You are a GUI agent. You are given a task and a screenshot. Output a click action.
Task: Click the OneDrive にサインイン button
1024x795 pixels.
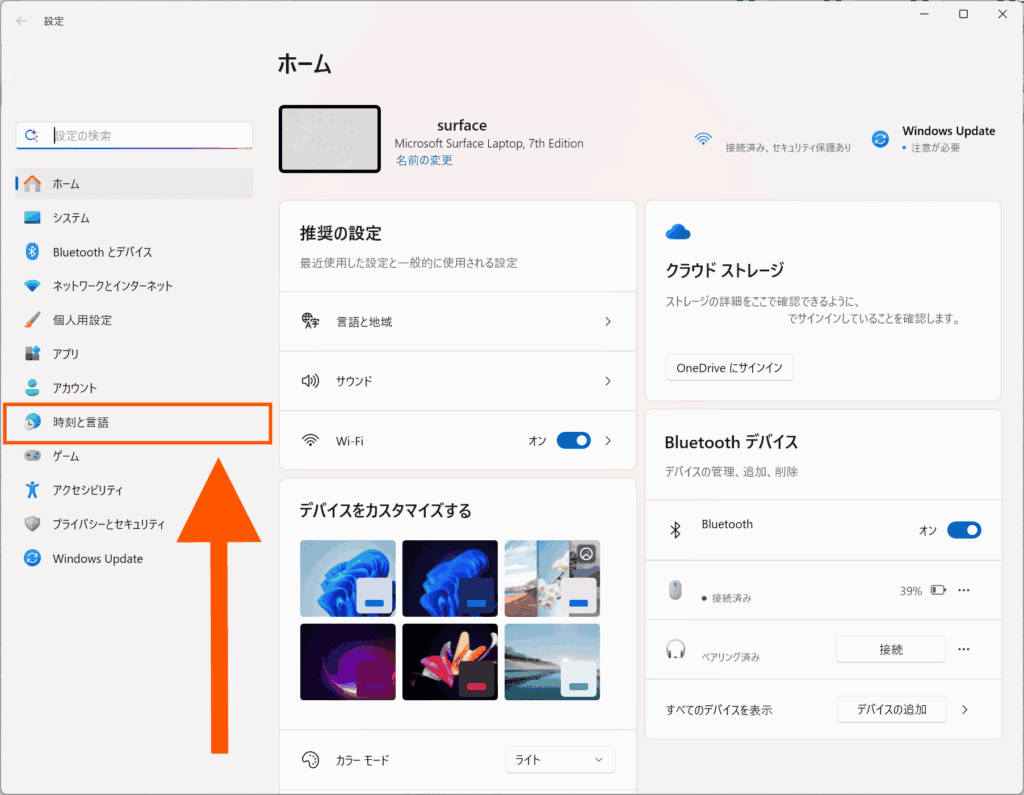click(729, 368)
